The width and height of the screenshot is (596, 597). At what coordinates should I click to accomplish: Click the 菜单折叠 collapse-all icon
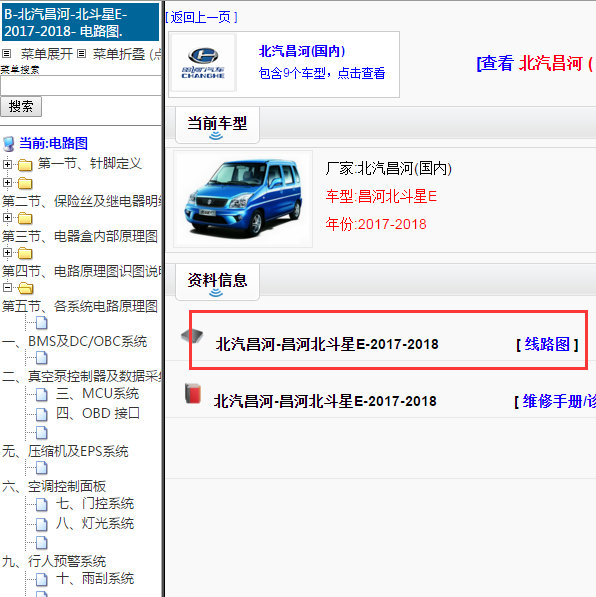coord(81,53)
